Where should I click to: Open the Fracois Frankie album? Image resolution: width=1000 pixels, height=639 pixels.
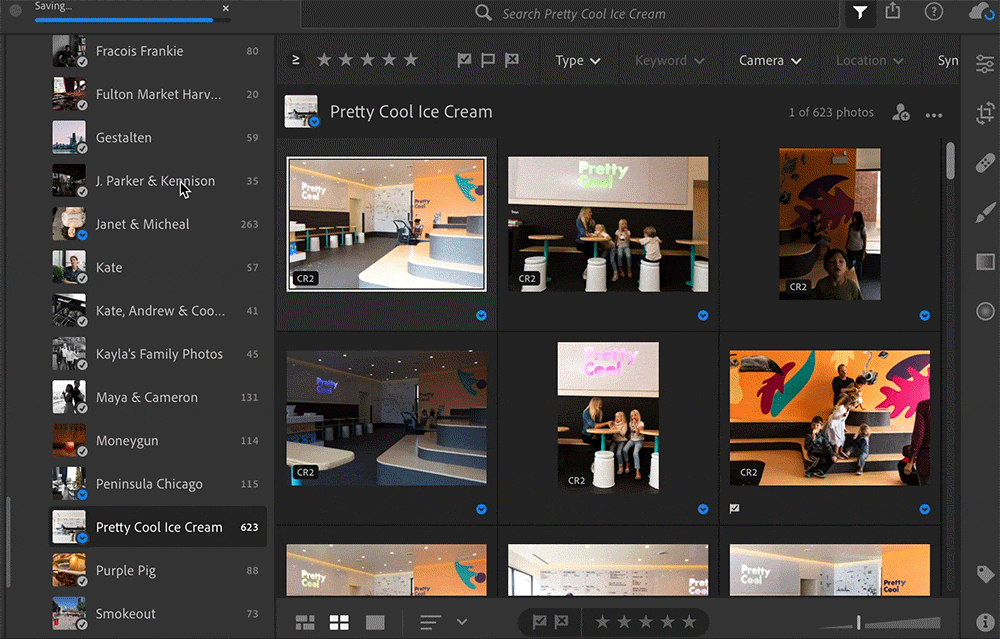(x=158, y=51)
